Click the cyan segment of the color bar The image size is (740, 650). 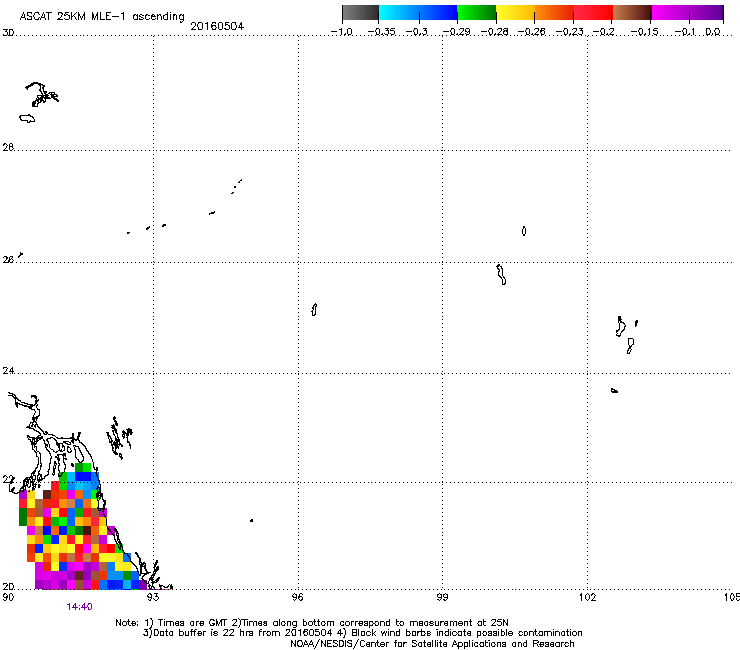[398, 13]
